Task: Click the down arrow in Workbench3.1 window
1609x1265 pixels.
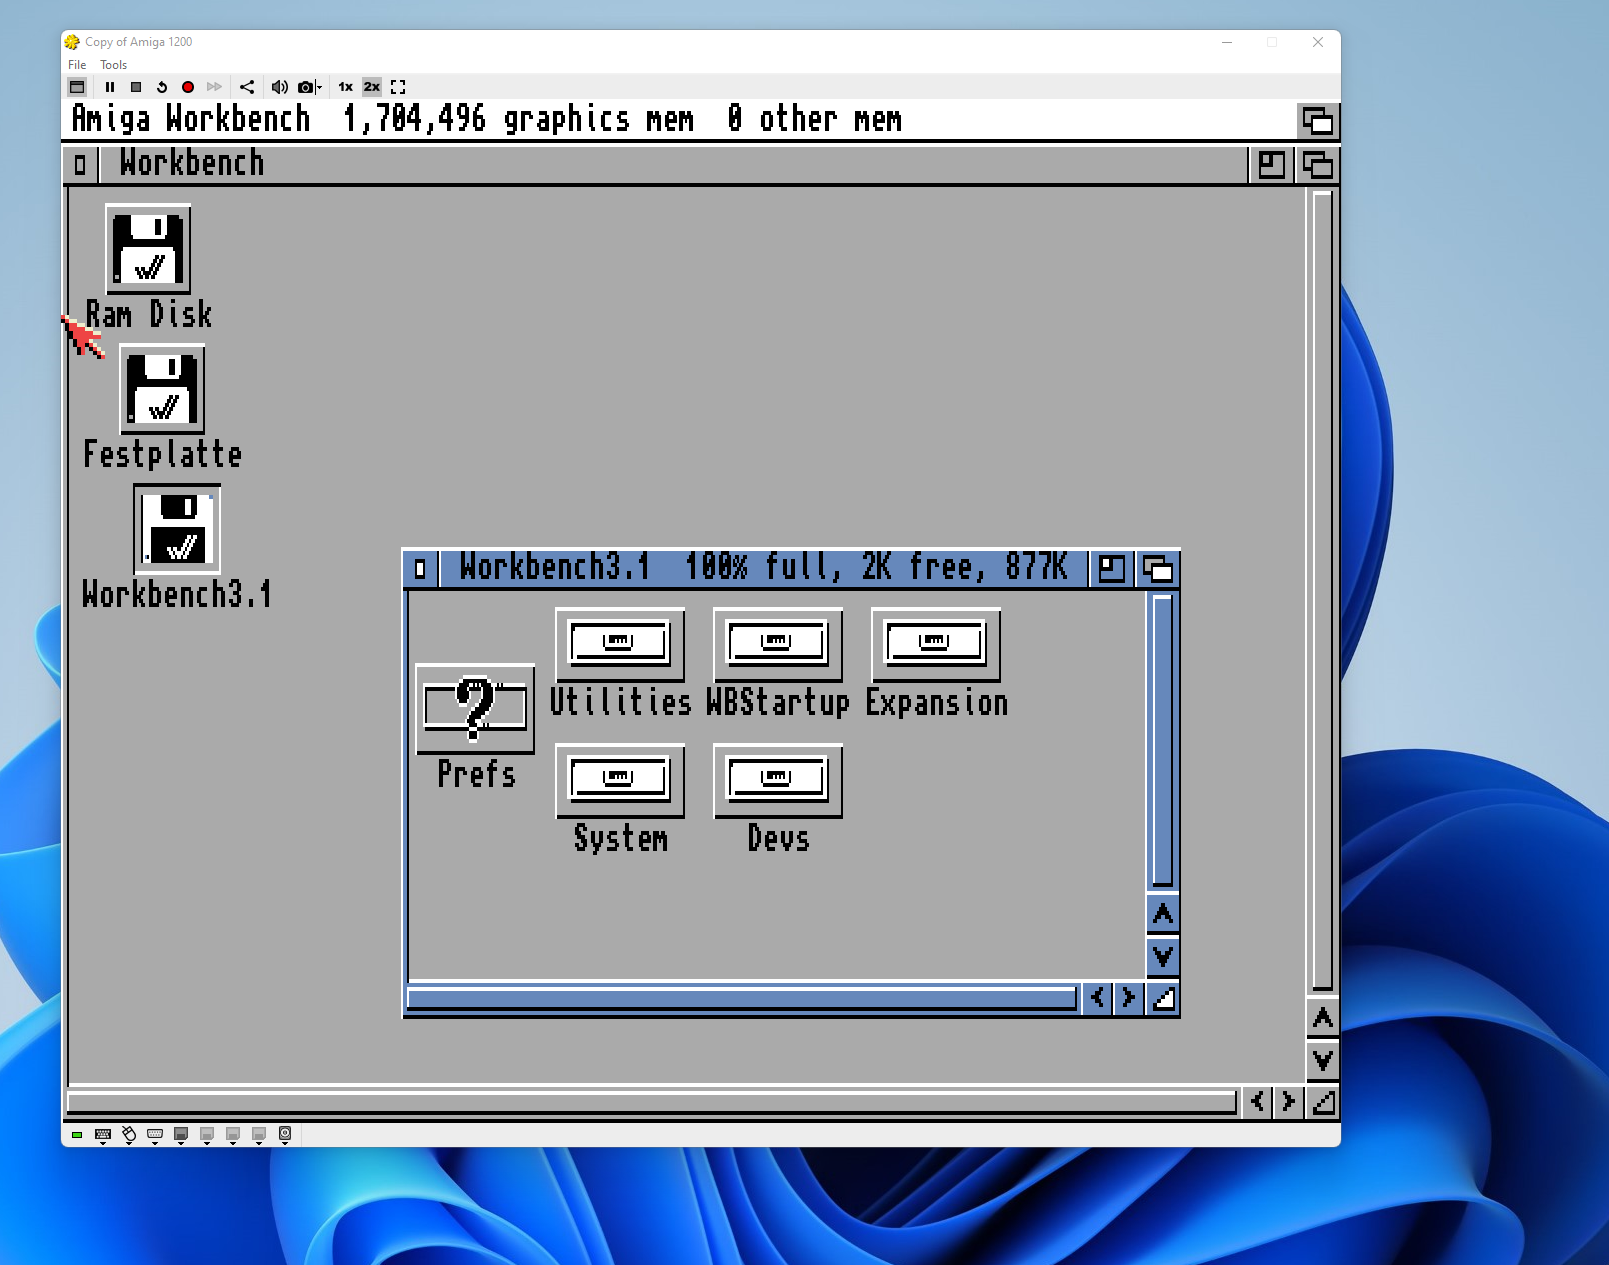Action: coord(1163,957)
